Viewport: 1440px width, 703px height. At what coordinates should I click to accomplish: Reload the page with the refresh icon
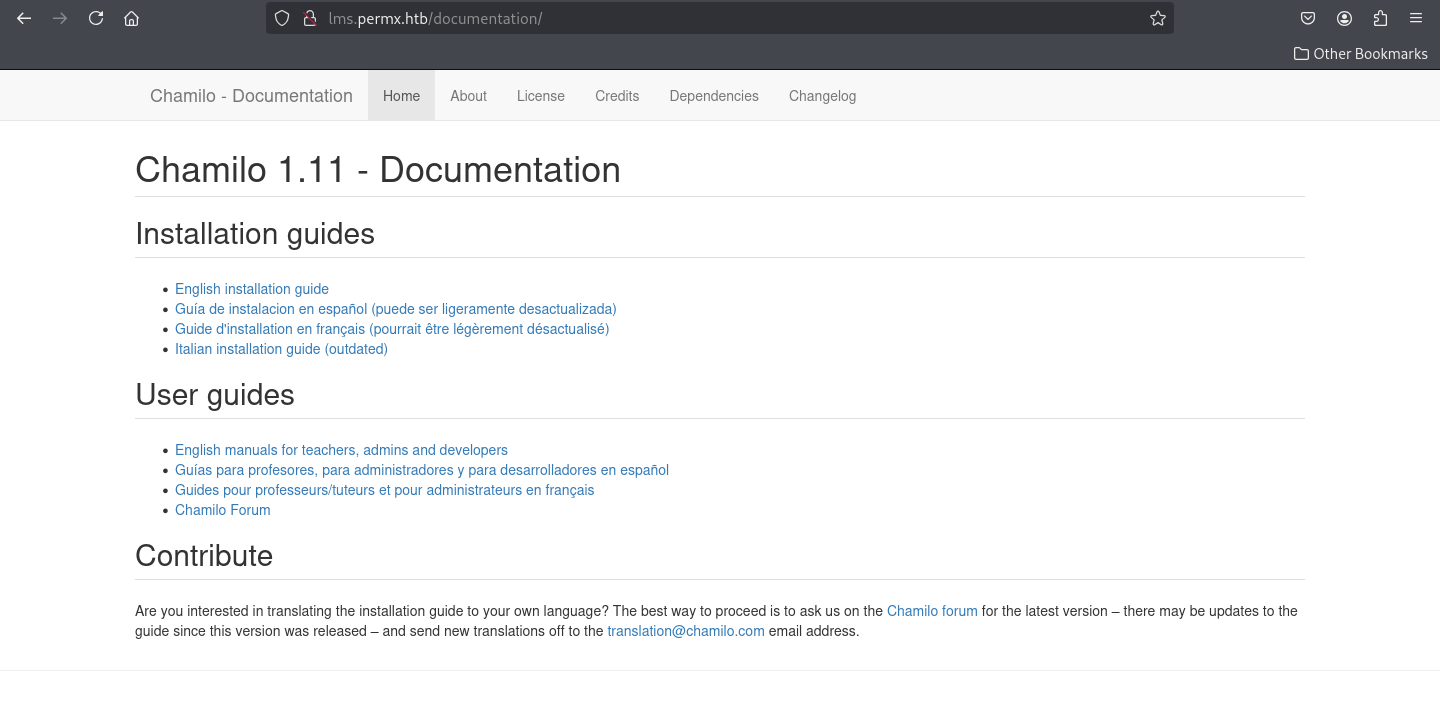[x=96, y=18]
